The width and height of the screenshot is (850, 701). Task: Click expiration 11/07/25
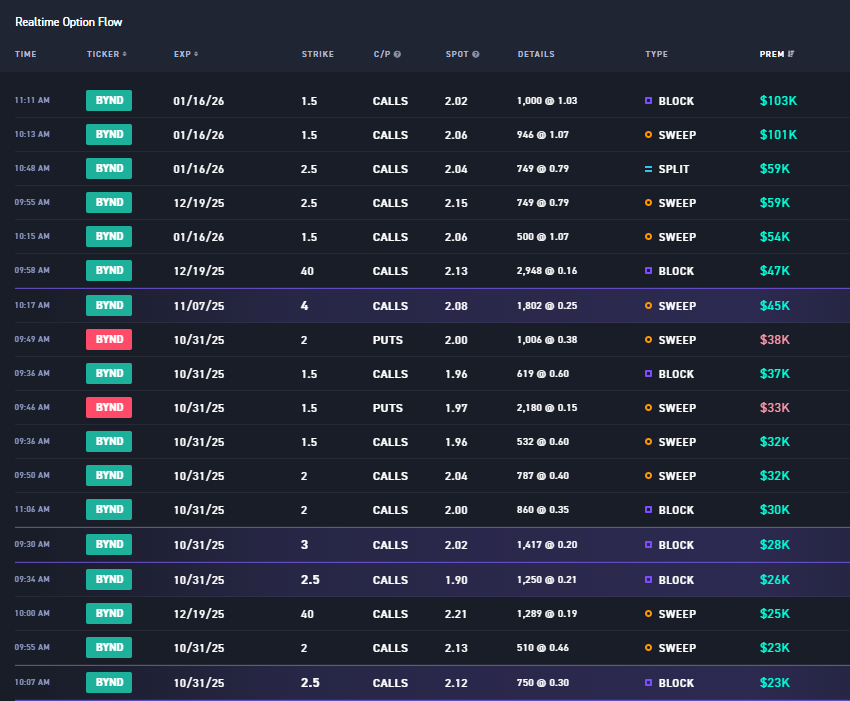(199, 306)
